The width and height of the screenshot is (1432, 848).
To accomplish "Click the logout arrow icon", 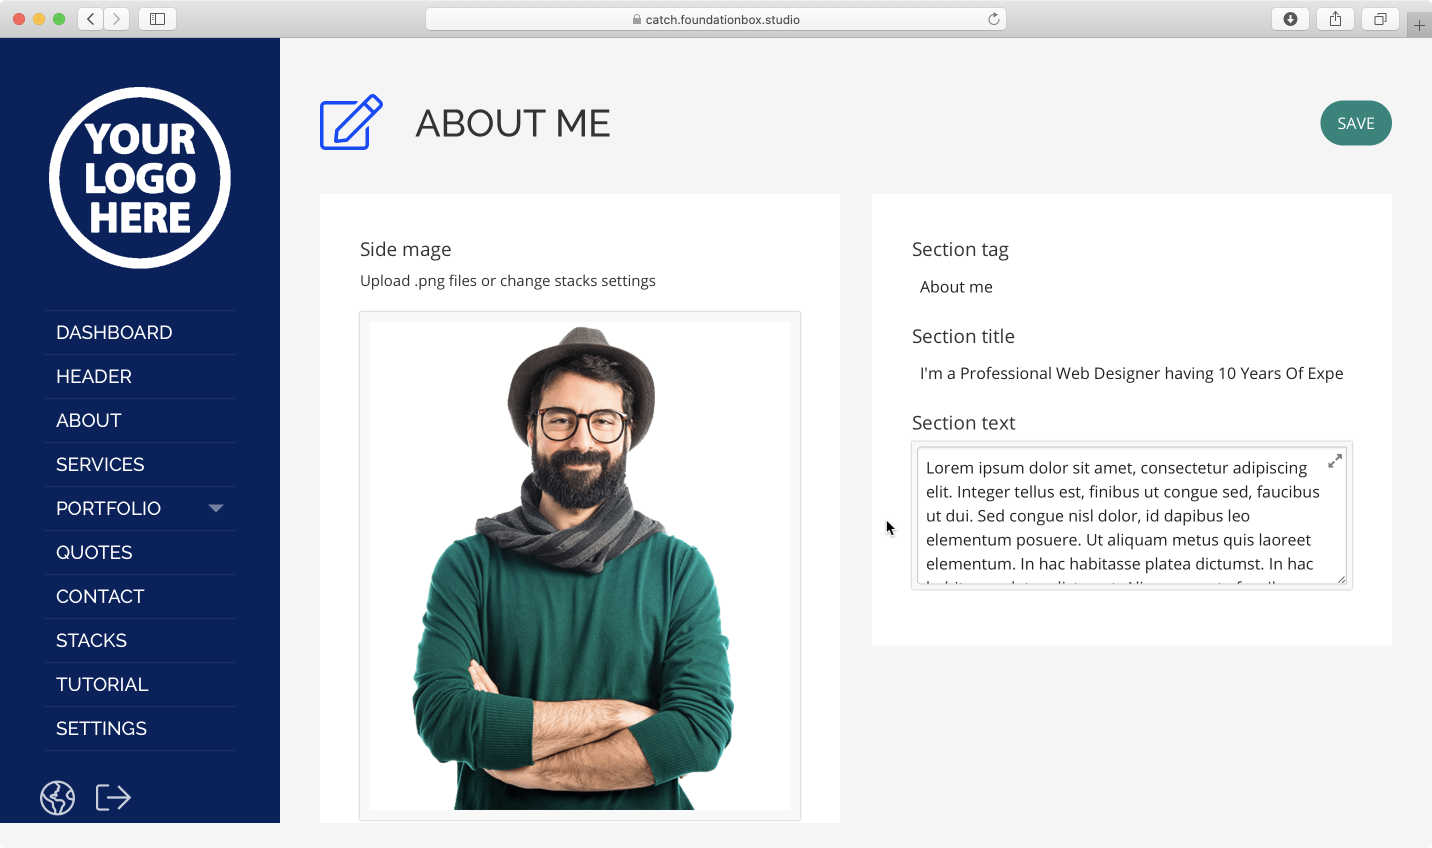I will point(113,797).
